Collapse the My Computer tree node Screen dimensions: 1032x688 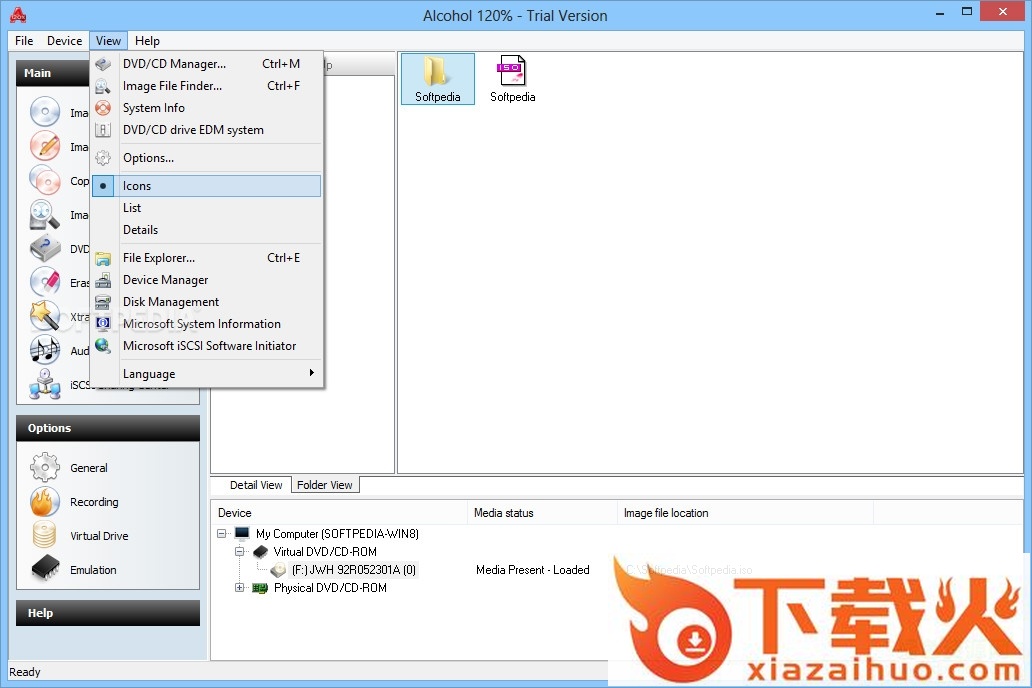[222, 533]
